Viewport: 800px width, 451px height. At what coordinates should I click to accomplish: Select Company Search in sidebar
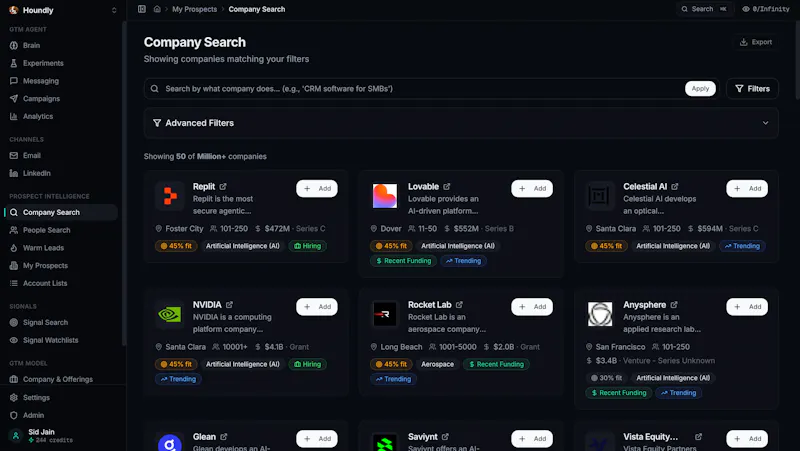61,212
